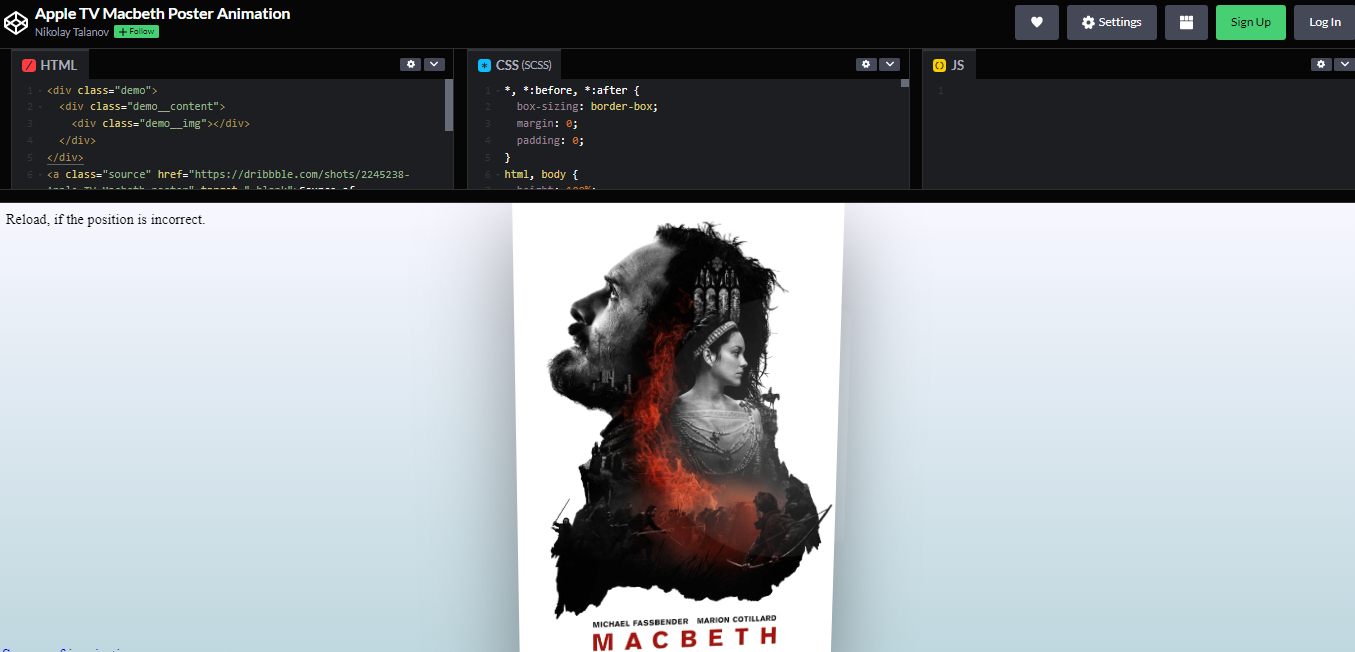The width and height of the screenshot is (1355, 652).
Task: Click the CSS editor scrollbar thumb
Action: [905, 83]
